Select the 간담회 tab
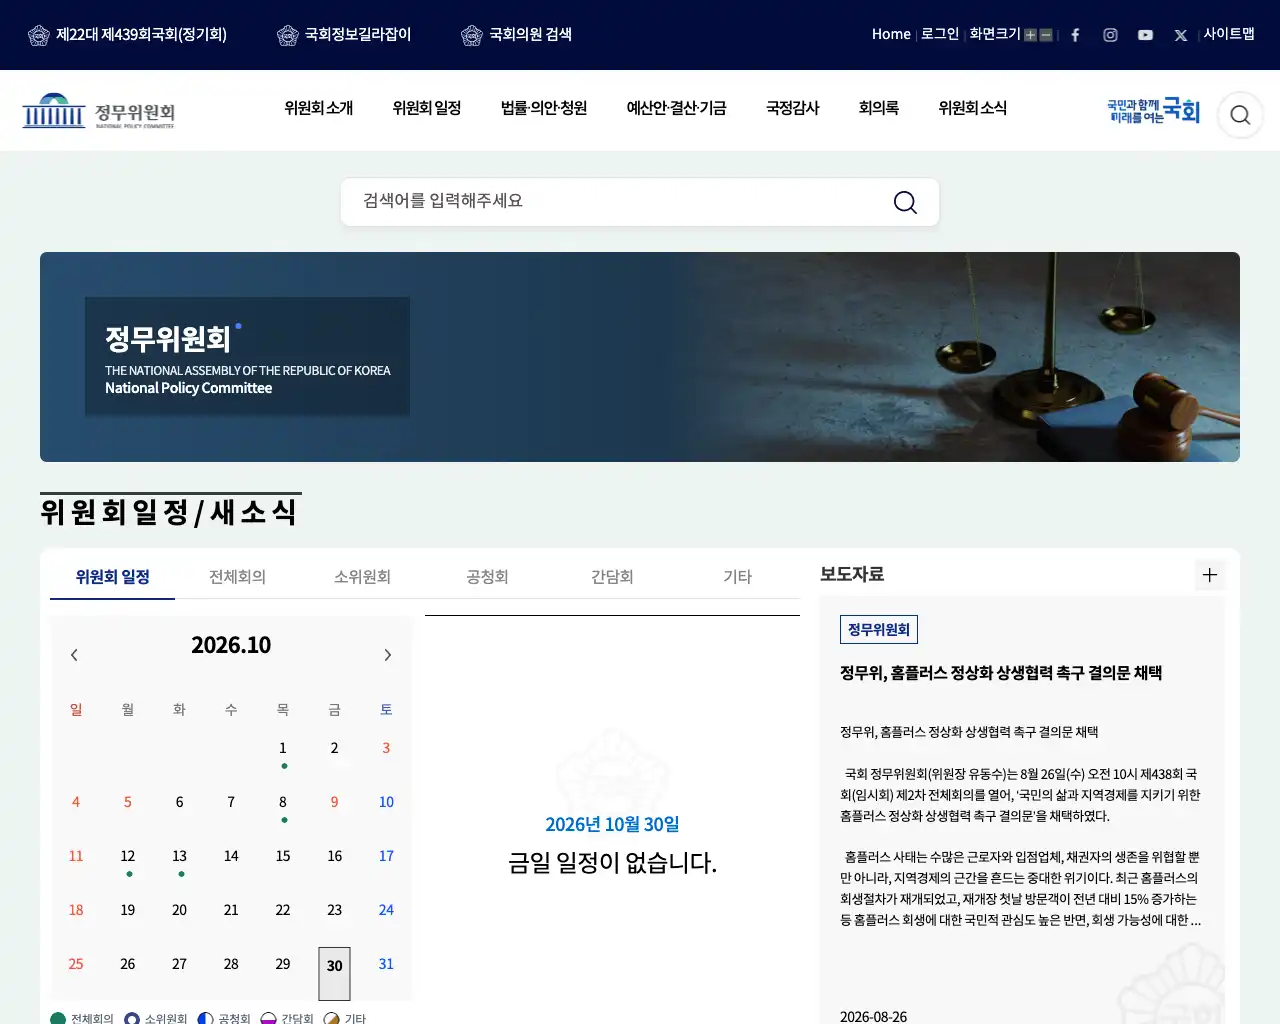Screen dimensions: 1280x1024 (x=613, y=577)
